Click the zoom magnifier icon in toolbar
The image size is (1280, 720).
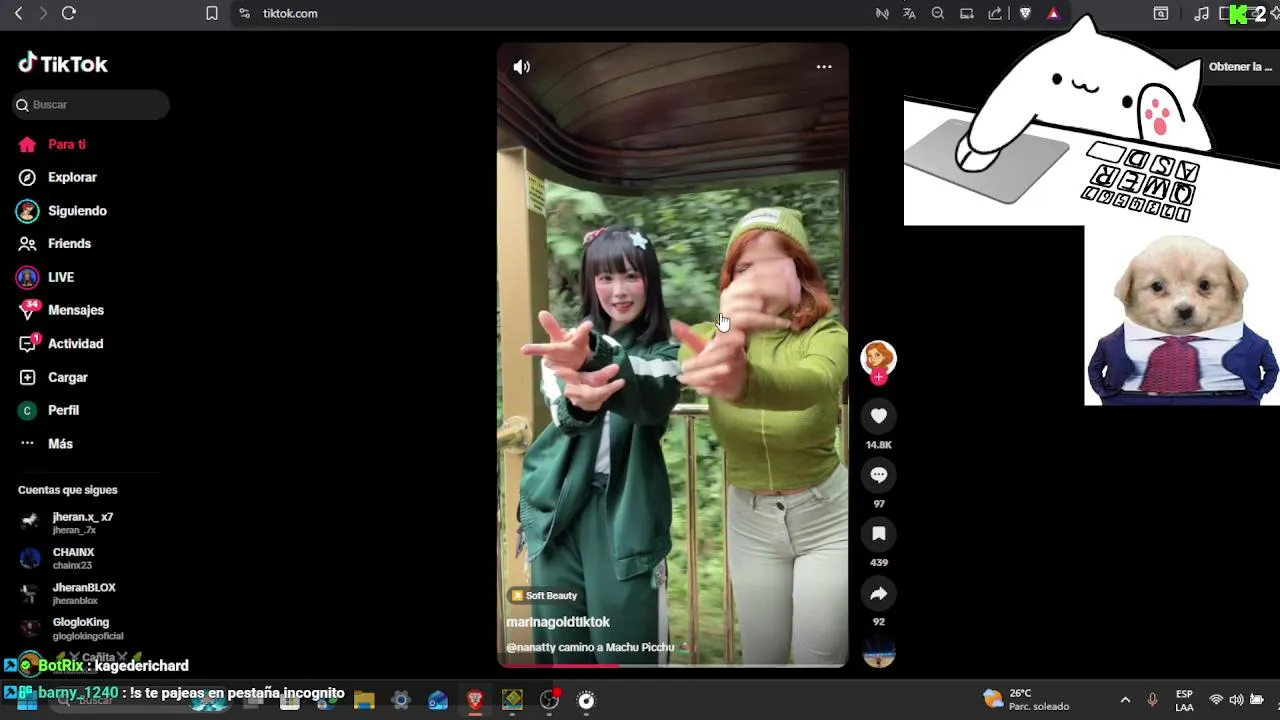[938, 13]
